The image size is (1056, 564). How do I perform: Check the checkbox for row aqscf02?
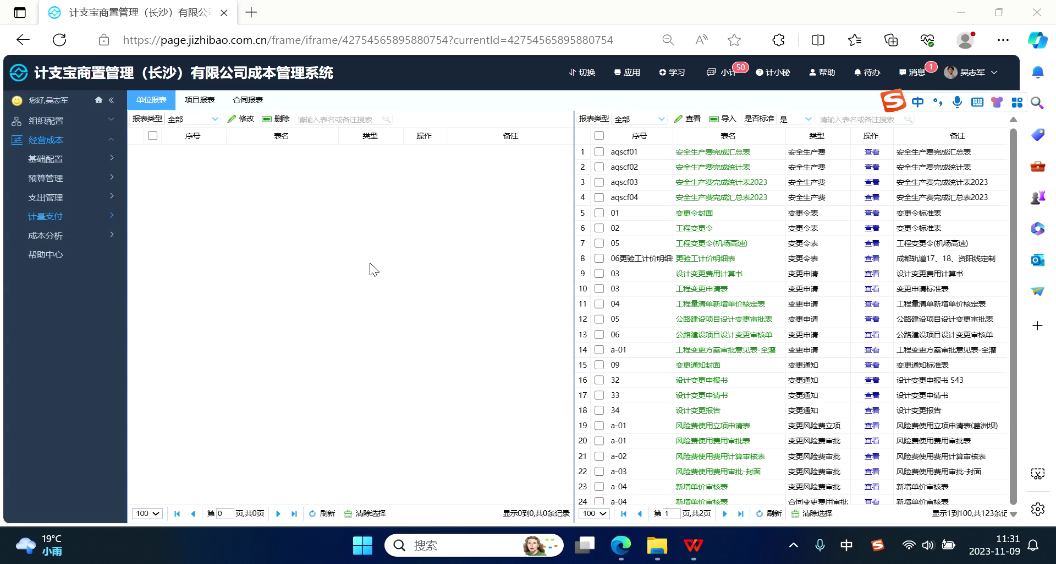(599, 167)
